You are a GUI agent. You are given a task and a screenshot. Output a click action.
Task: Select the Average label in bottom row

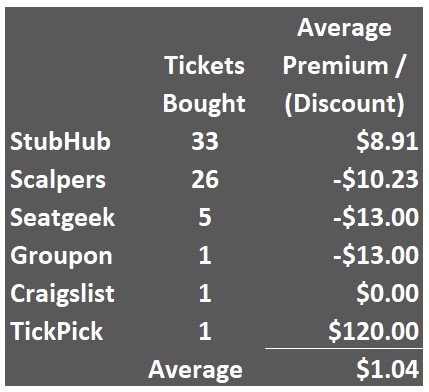pos(195,370)
